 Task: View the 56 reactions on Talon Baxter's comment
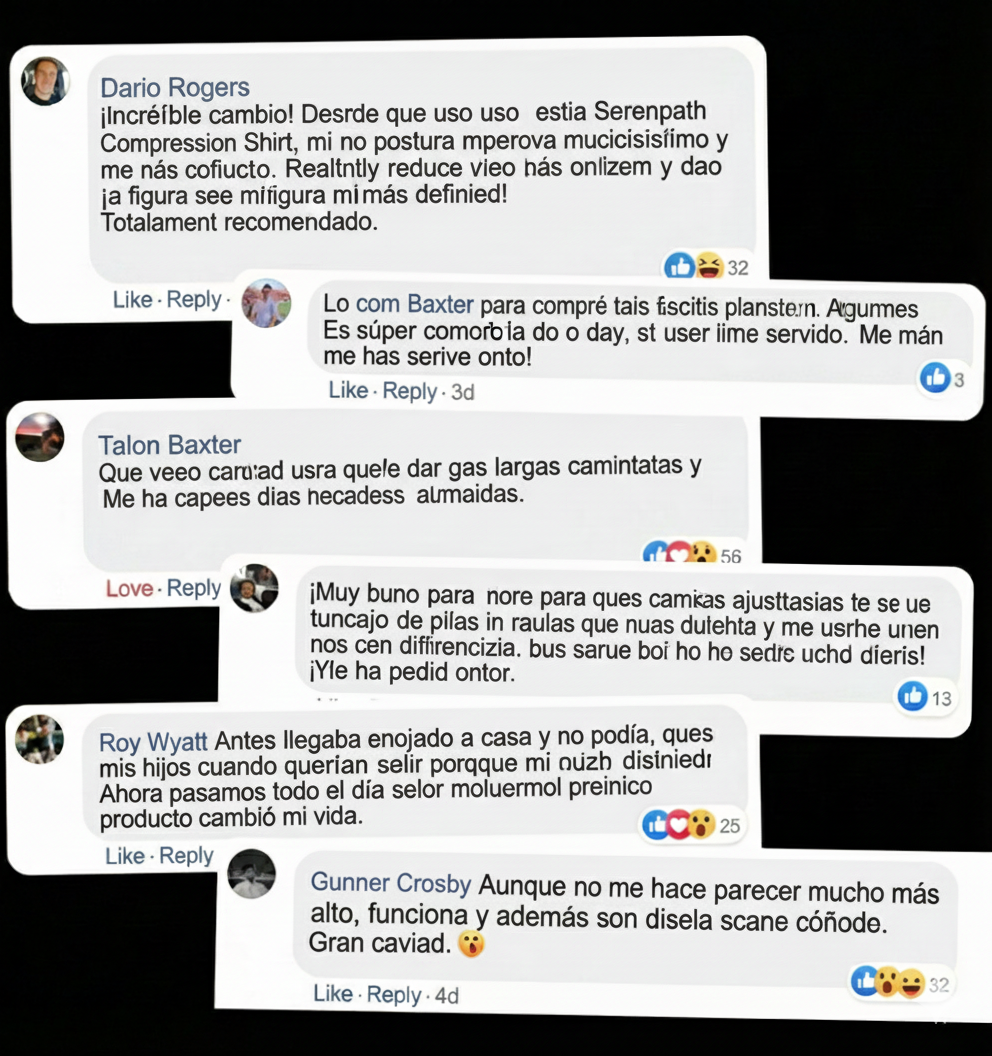click(x=692, y=554)
